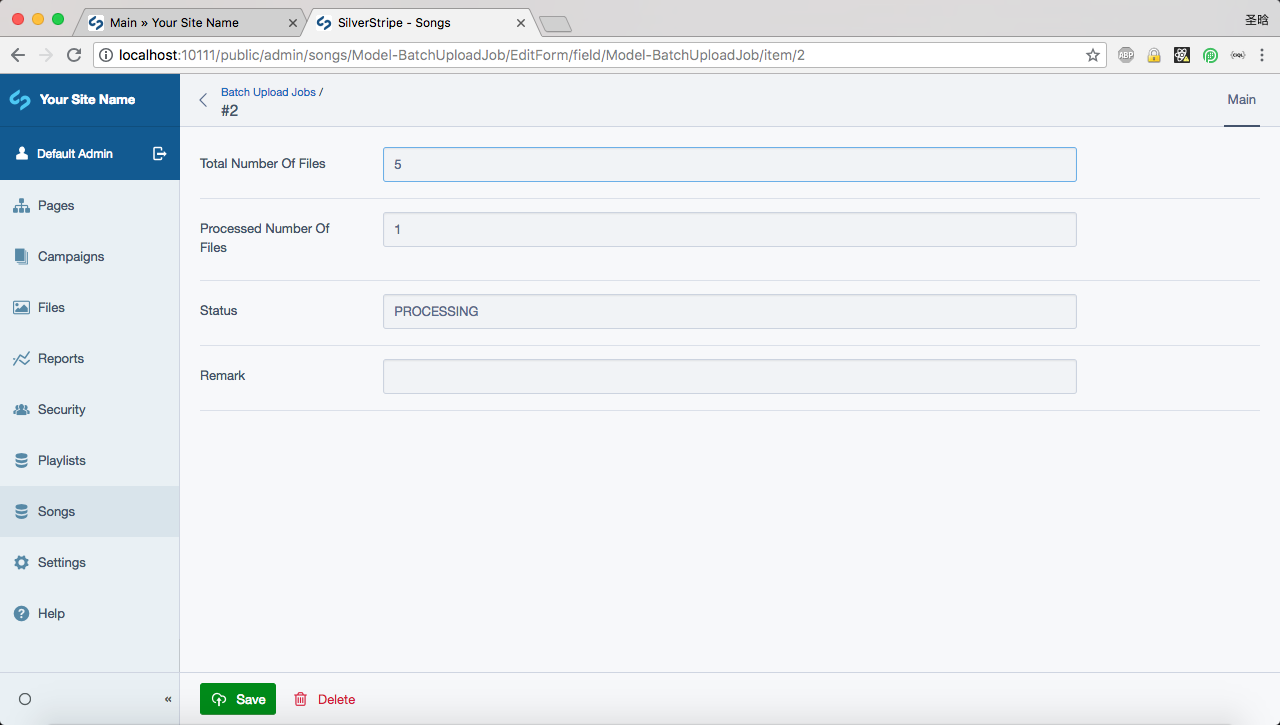Open the Settings section
This screenshot has width=1280, height=725.
click(x=90, y=563)
